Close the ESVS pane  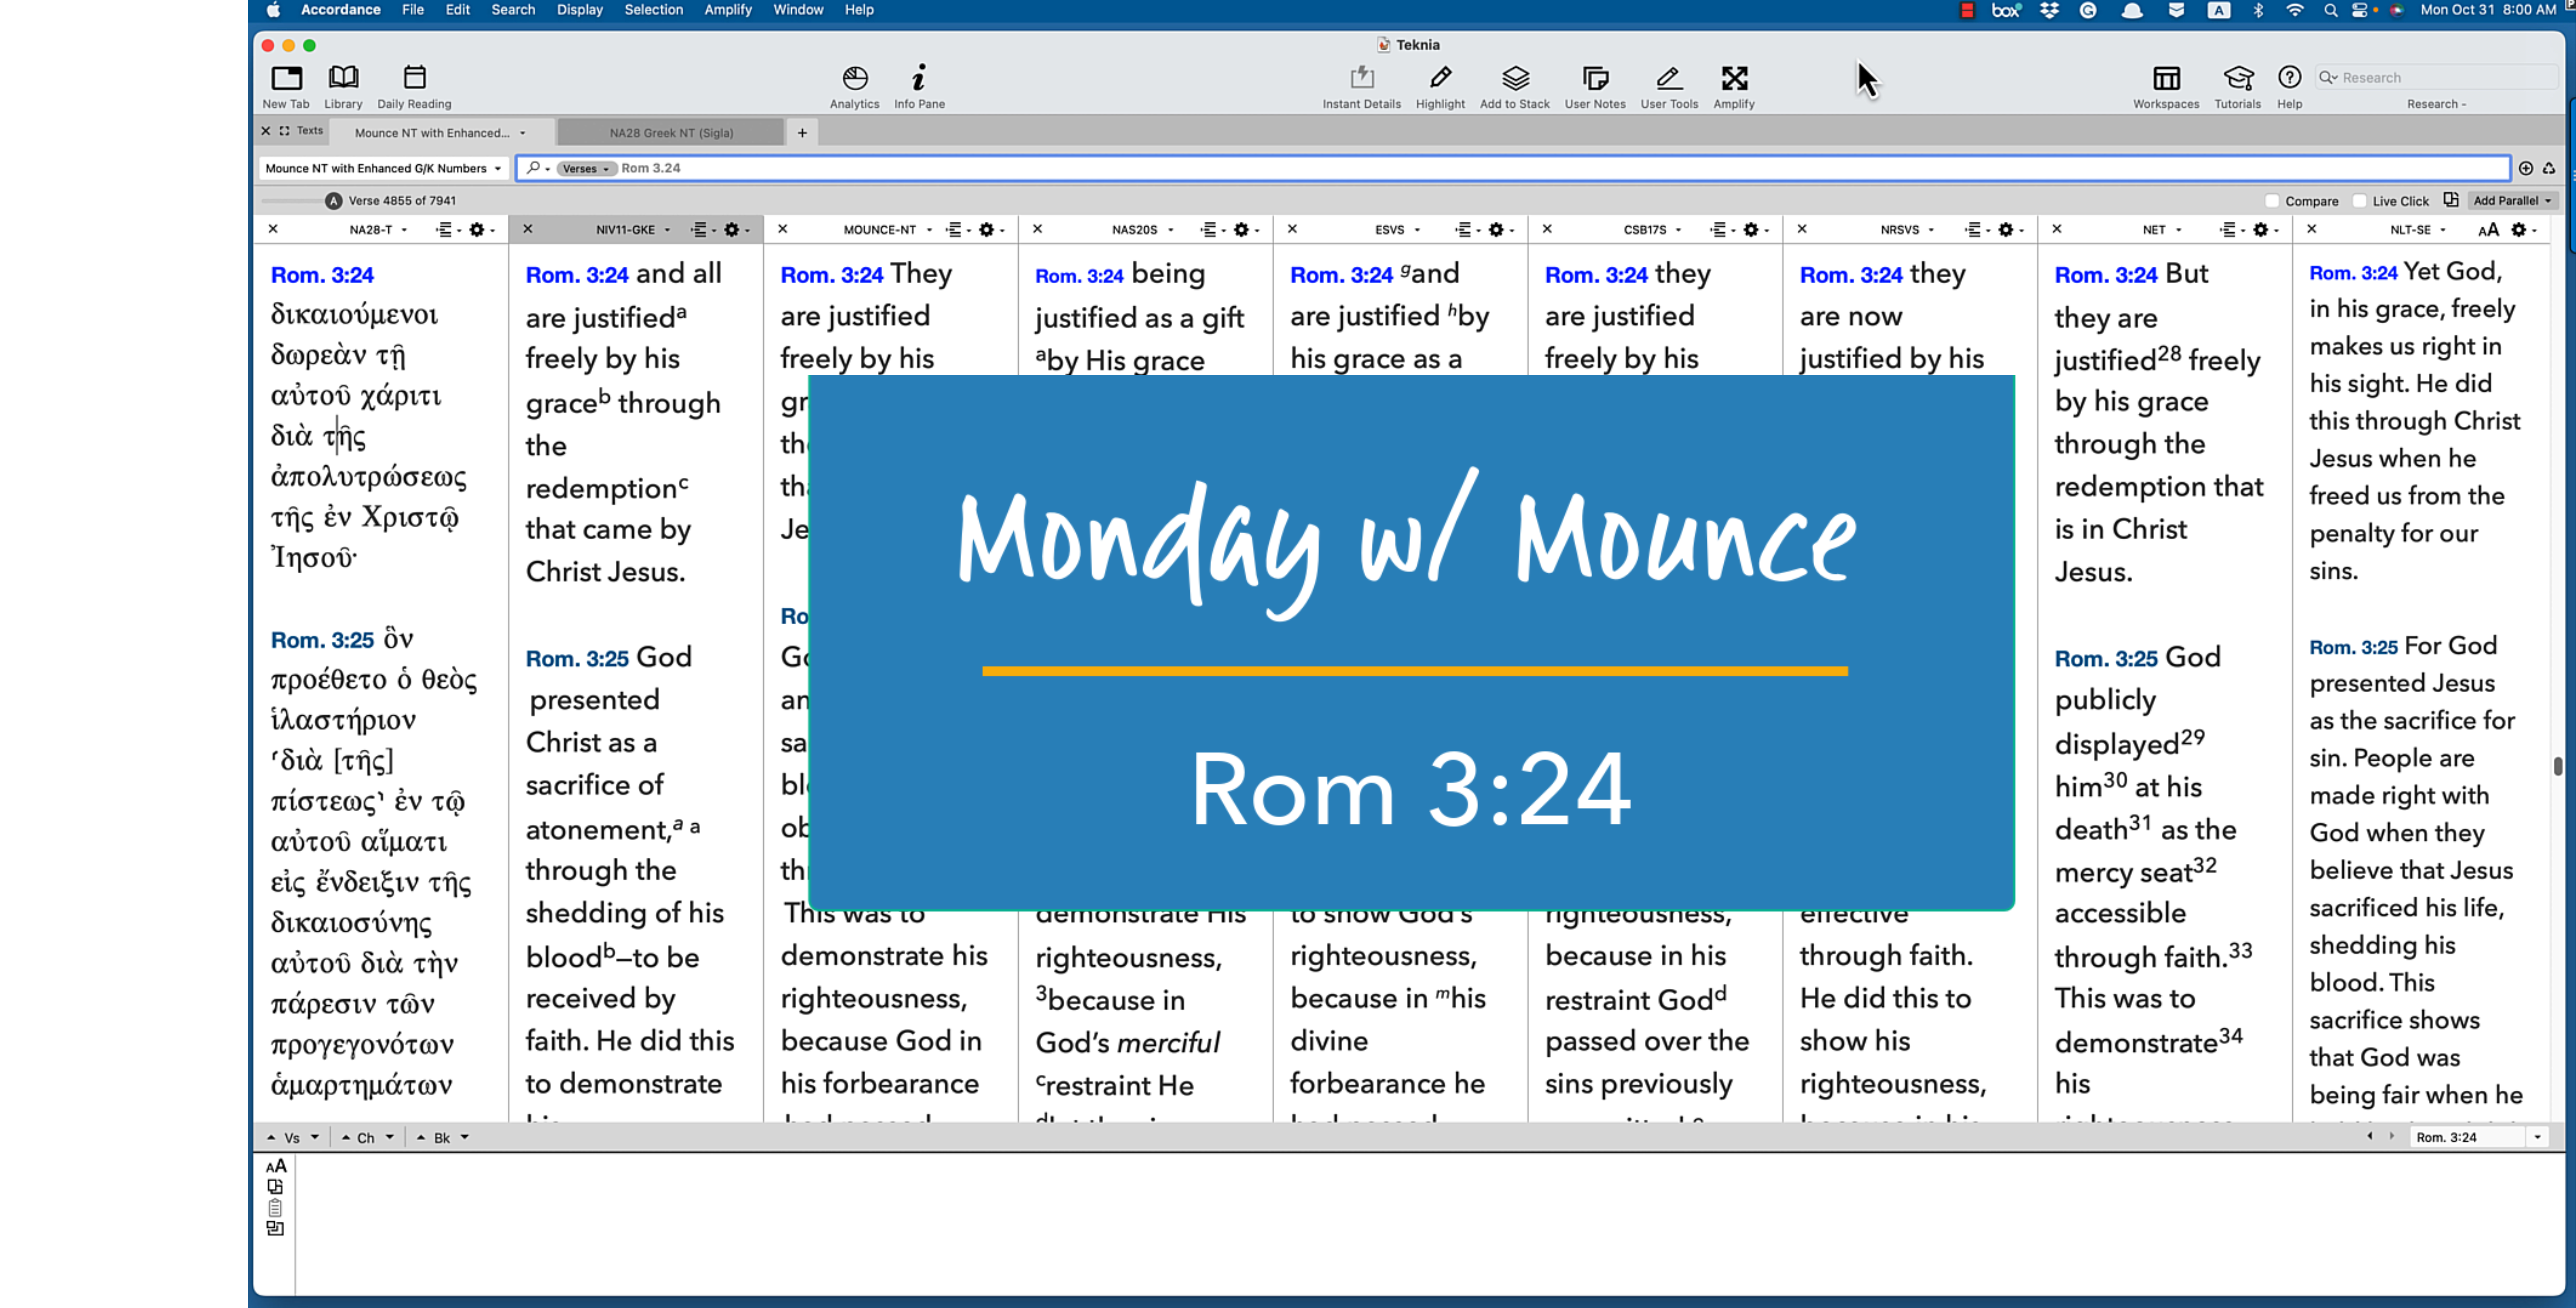click(x=1292, y=229)
